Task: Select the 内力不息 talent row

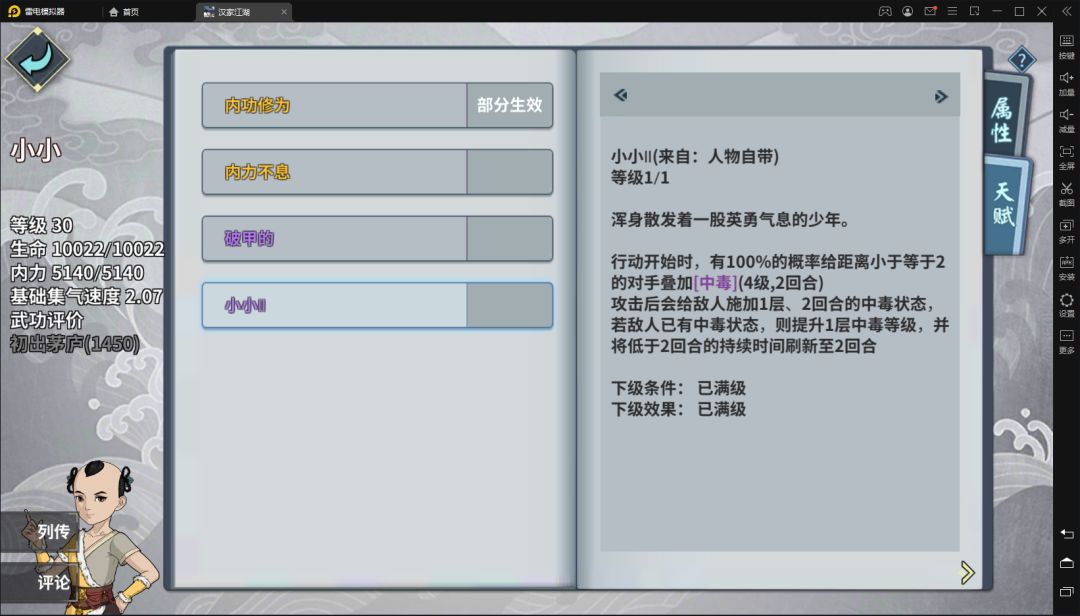Action: (x=377, y=172)
